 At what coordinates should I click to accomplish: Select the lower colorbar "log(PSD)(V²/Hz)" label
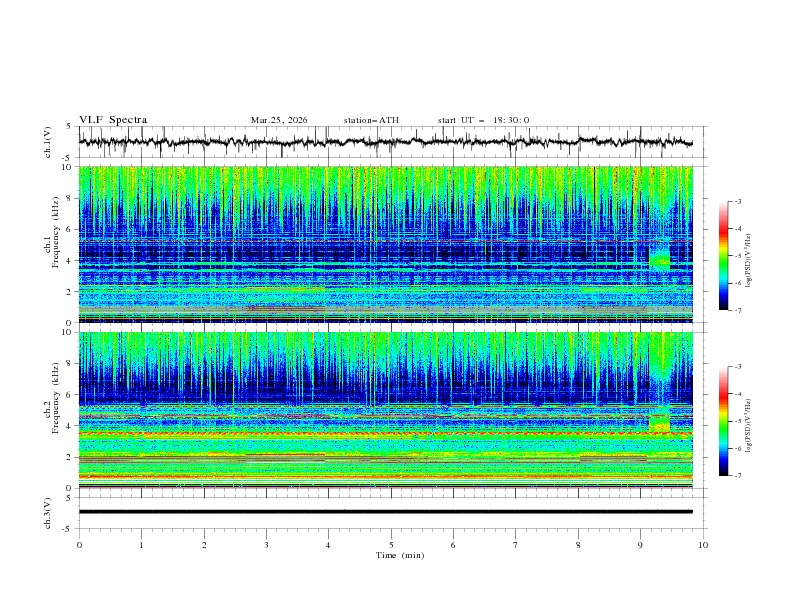[x=748, y=425]
